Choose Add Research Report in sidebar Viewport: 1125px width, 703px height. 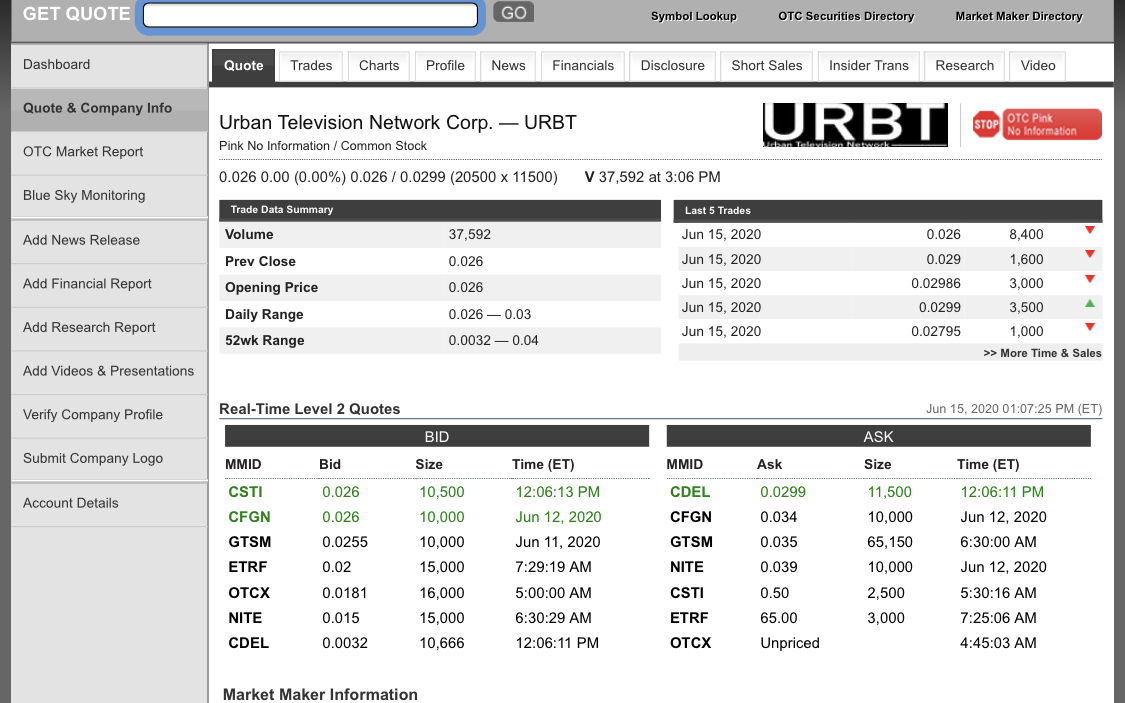click(109, 329)
